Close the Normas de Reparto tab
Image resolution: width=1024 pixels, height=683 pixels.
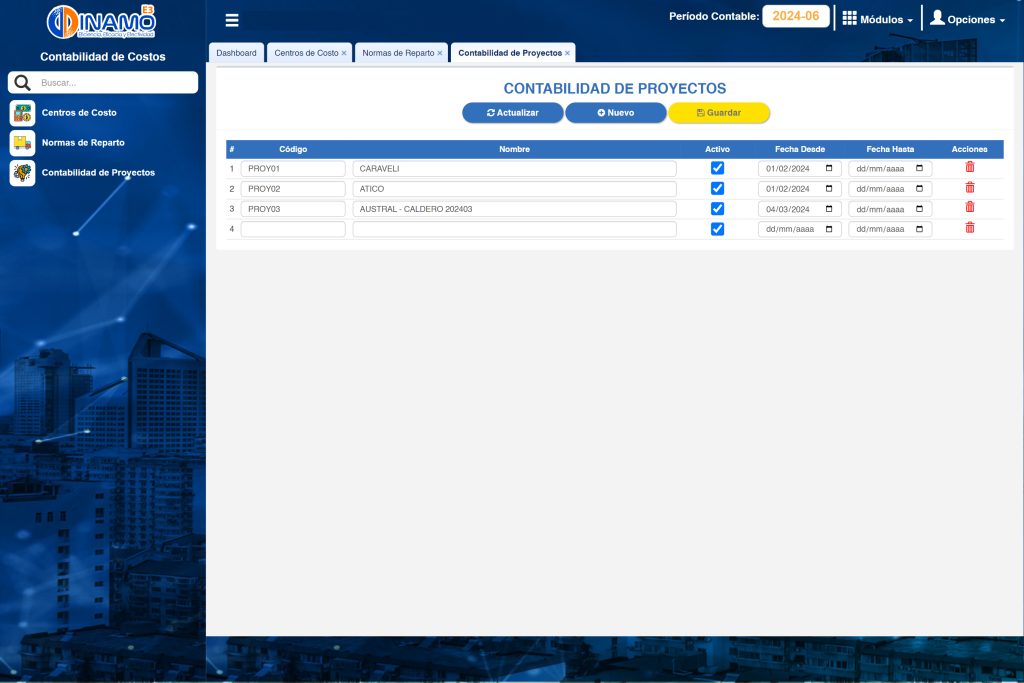click(440, 53)
